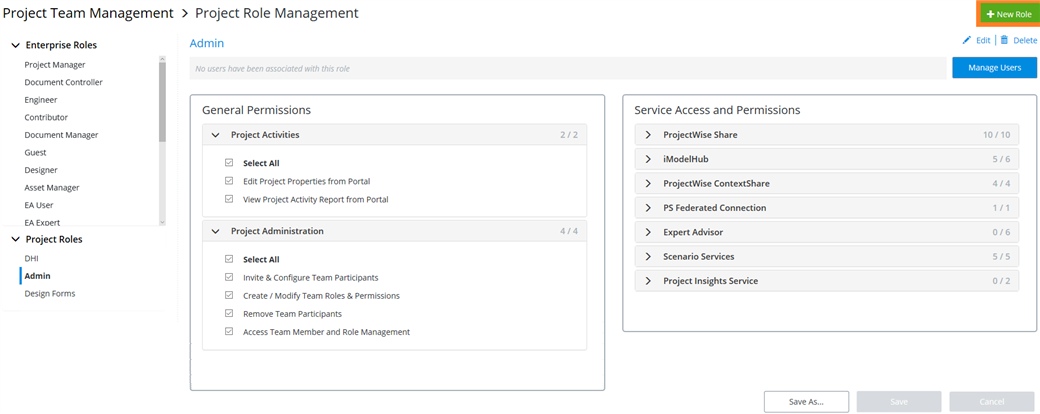Select the Design Forms project role
The width and height of the screenshot is (1040, 414).
(x=50, y=294)
